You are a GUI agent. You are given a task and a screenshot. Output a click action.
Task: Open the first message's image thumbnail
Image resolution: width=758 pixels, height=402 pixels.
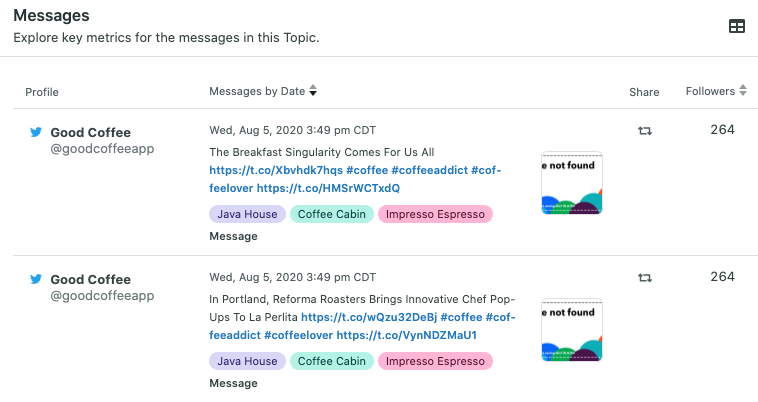(572, 183)
